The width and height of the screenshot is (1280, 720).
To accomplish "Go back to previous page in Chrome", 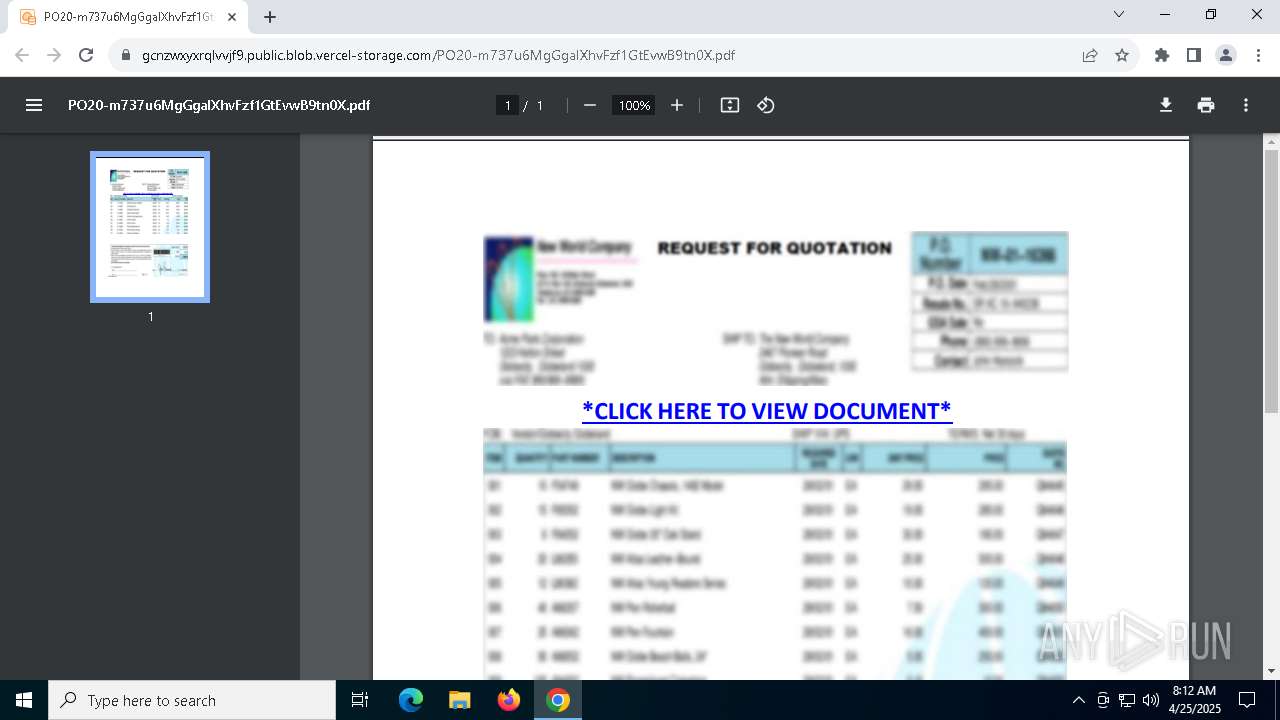I will click(x=22, y=55).
